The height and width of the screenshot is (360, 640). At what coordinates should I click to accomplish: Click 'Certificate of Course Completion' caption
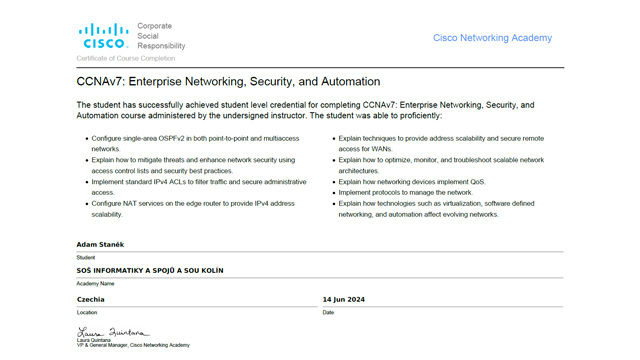point(126,58)
